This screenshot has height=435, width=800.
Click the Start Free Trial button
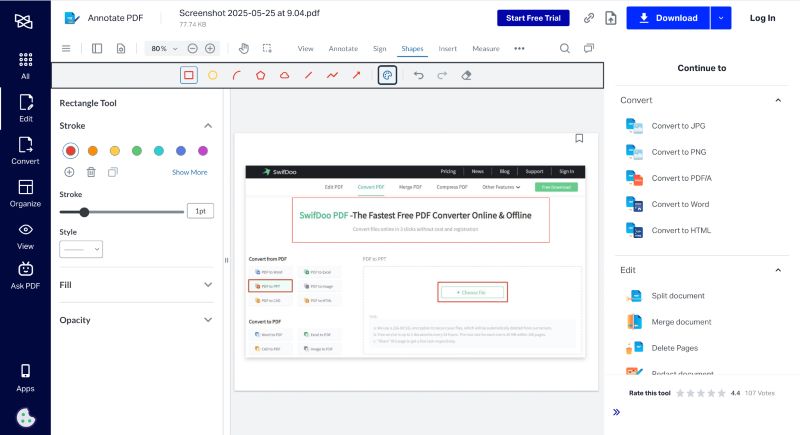533,18
